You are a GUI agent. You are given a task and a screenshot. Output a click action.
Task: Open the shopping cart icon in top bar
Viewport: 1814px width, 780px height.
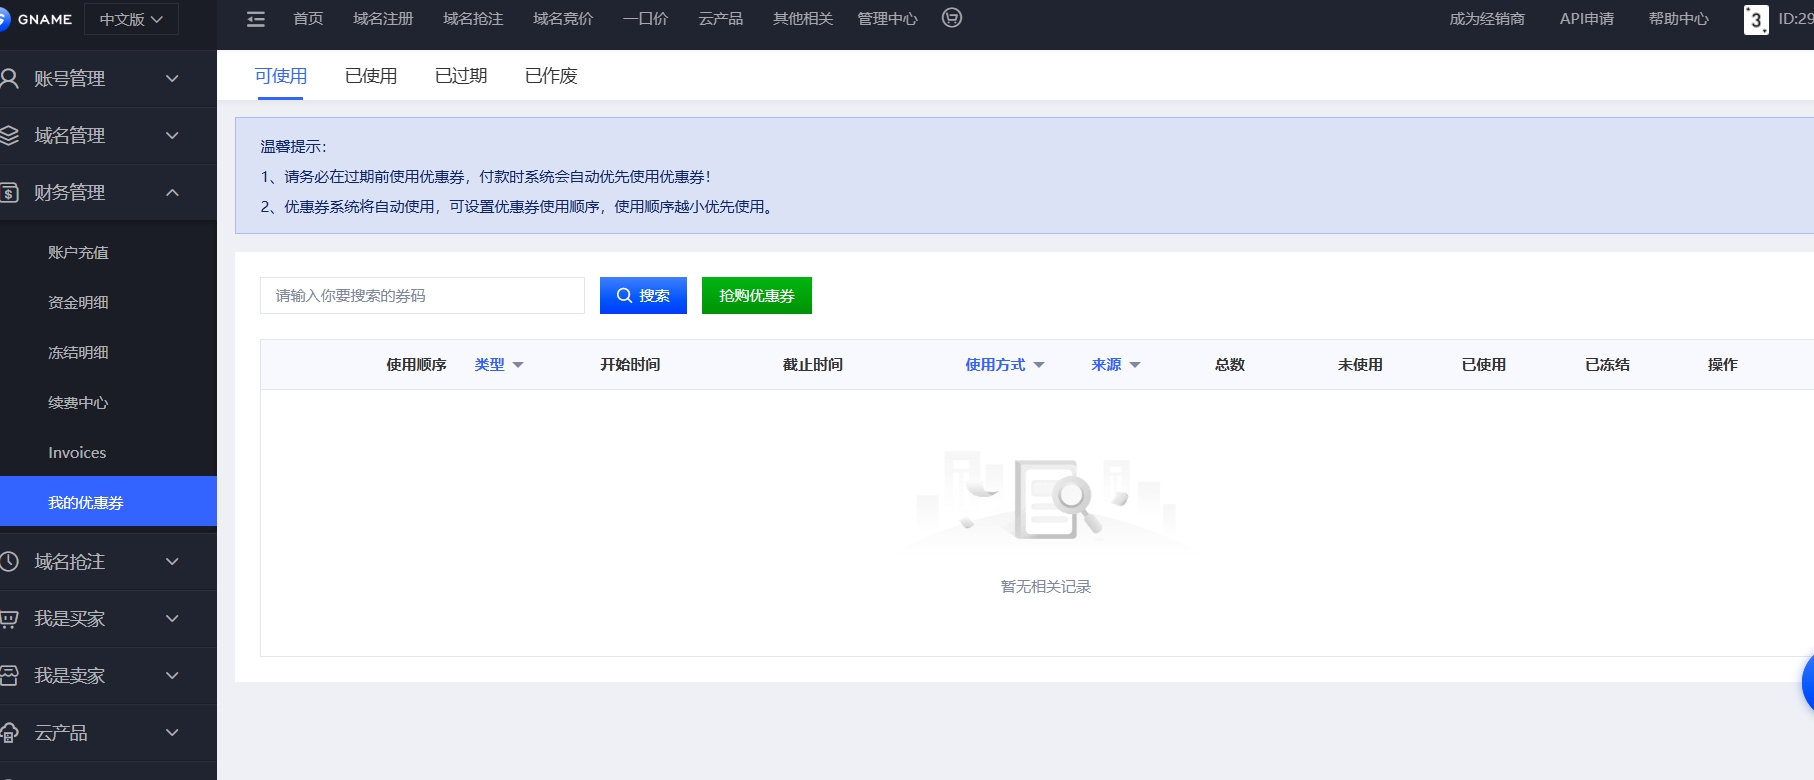(x=952, y=18)
